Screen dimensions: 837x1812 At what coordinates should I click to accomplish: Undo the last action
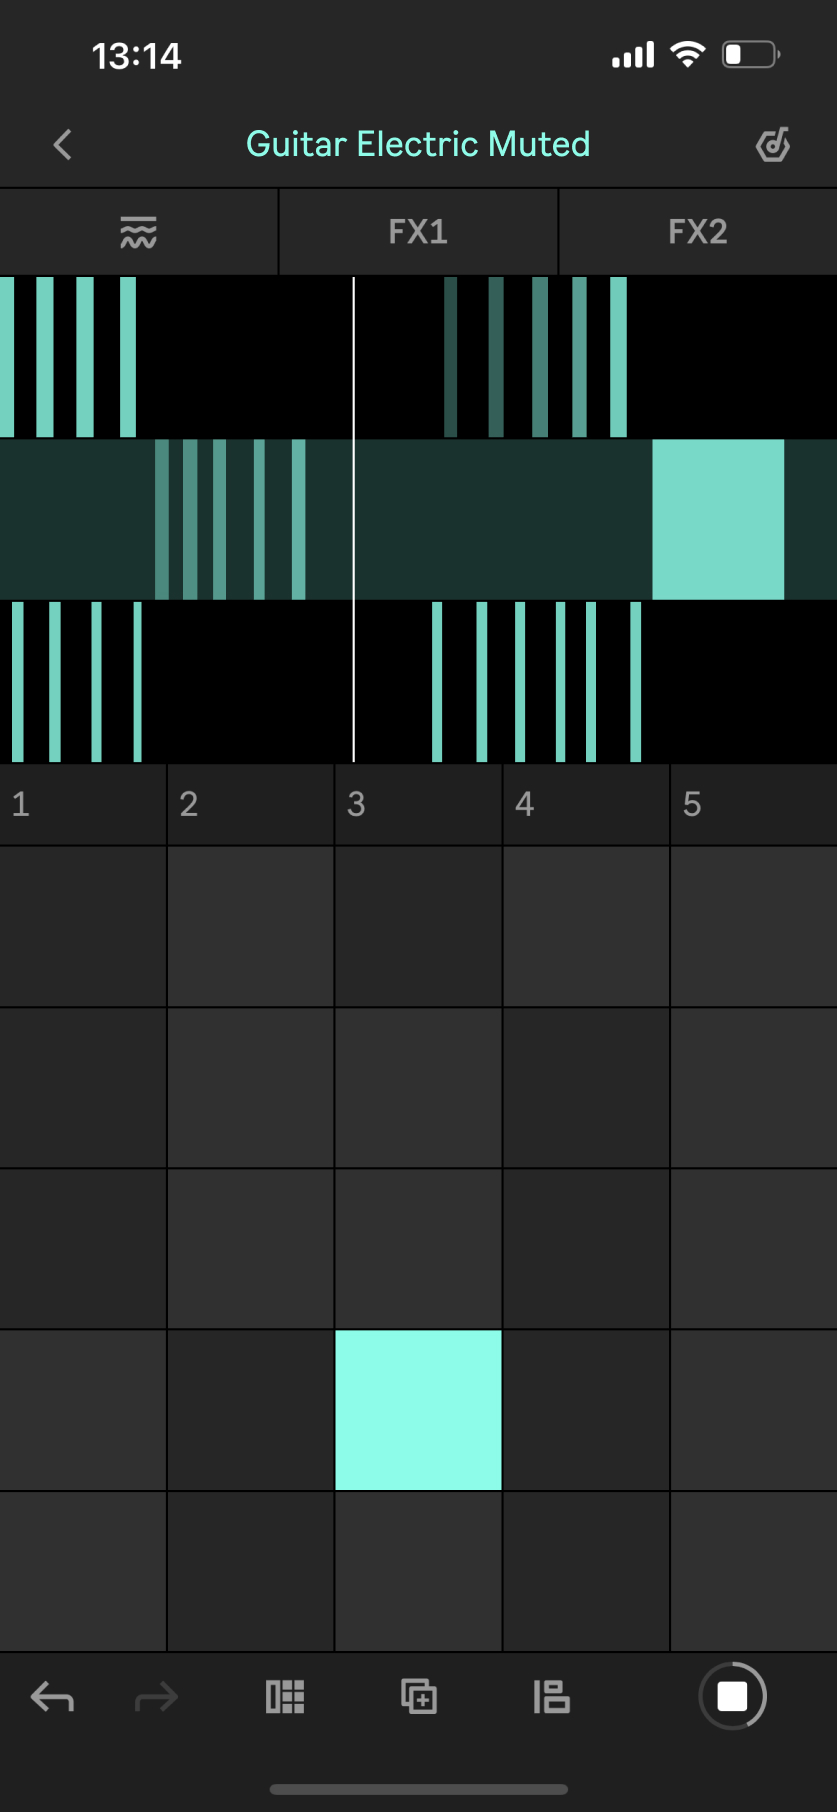click(x=52, y=1697)
